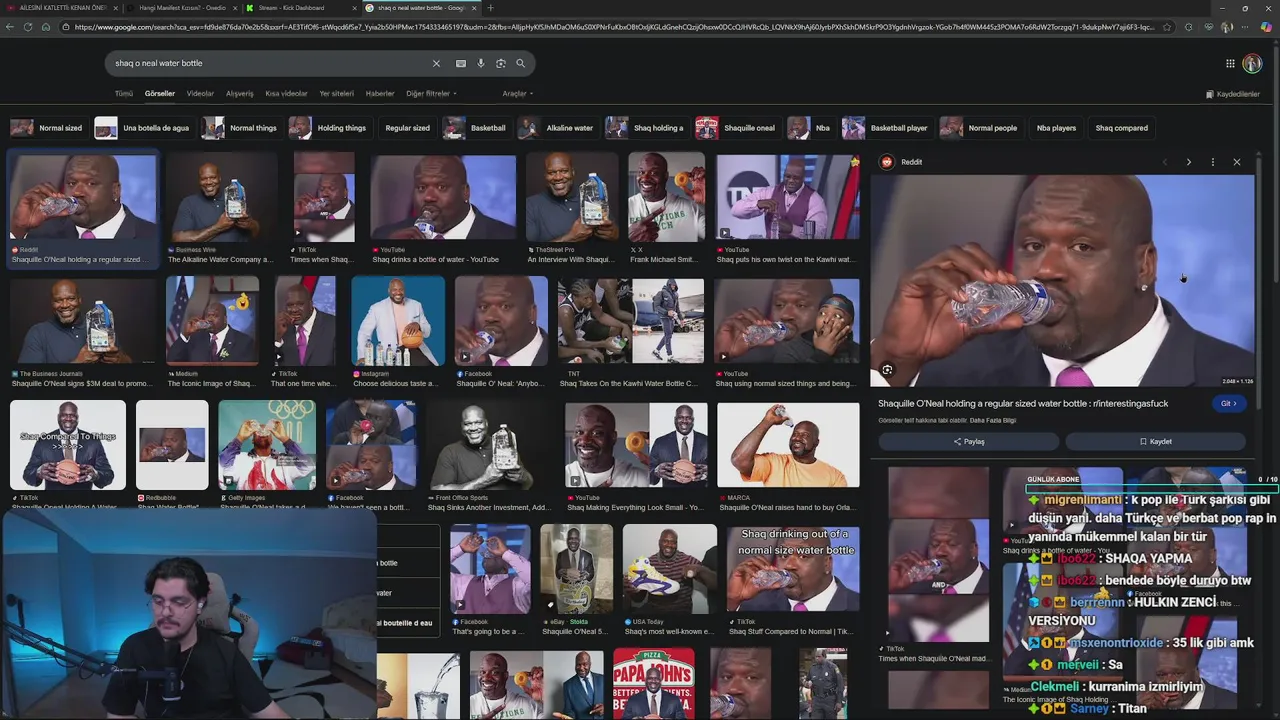The image size is (1280, 720).
Task: Expand the Araçlar tools dropdown
Action: tap(517, 94)
